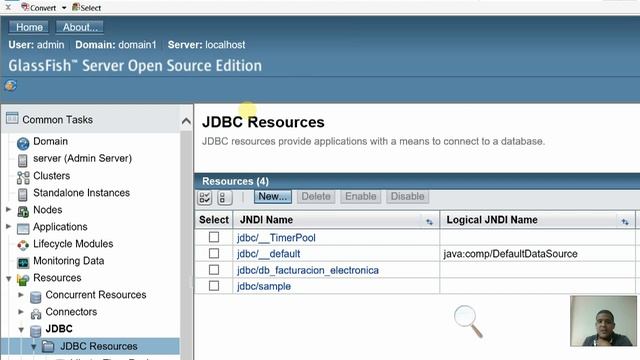This screenshot has width=640, height=360.
Task: Select Monitoring Data in the tree
Action: pos(69,260)
